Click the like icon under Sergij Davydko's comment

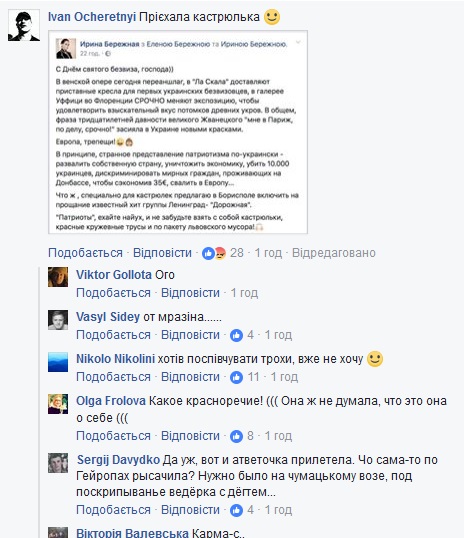pos(236,510)
